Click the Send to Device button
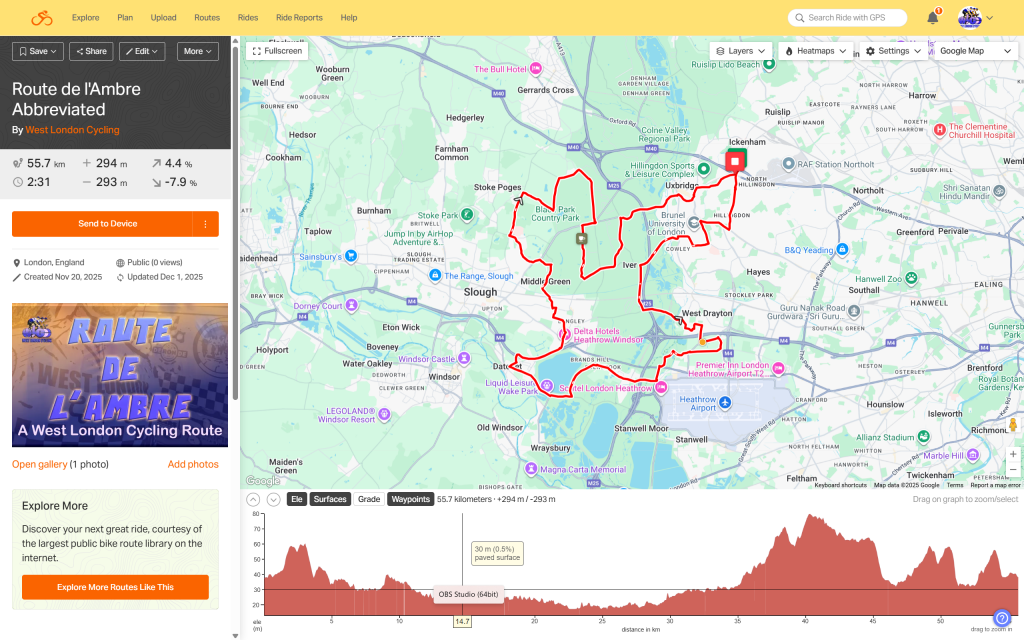This screenshot has height=640, width=1024. click(102, 224)
